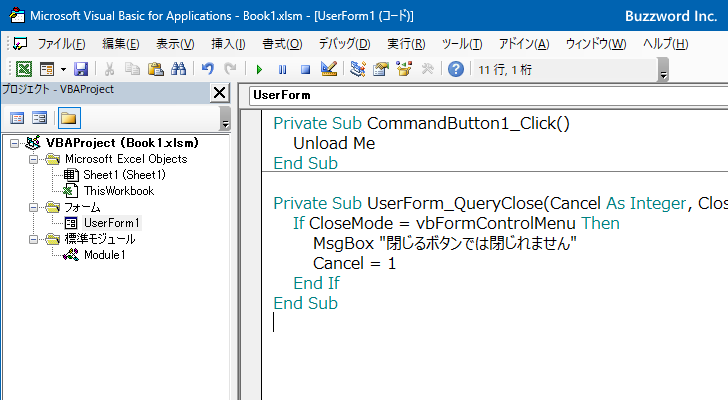Select Microsoft Excel Objects folder label

coord(126,159)
